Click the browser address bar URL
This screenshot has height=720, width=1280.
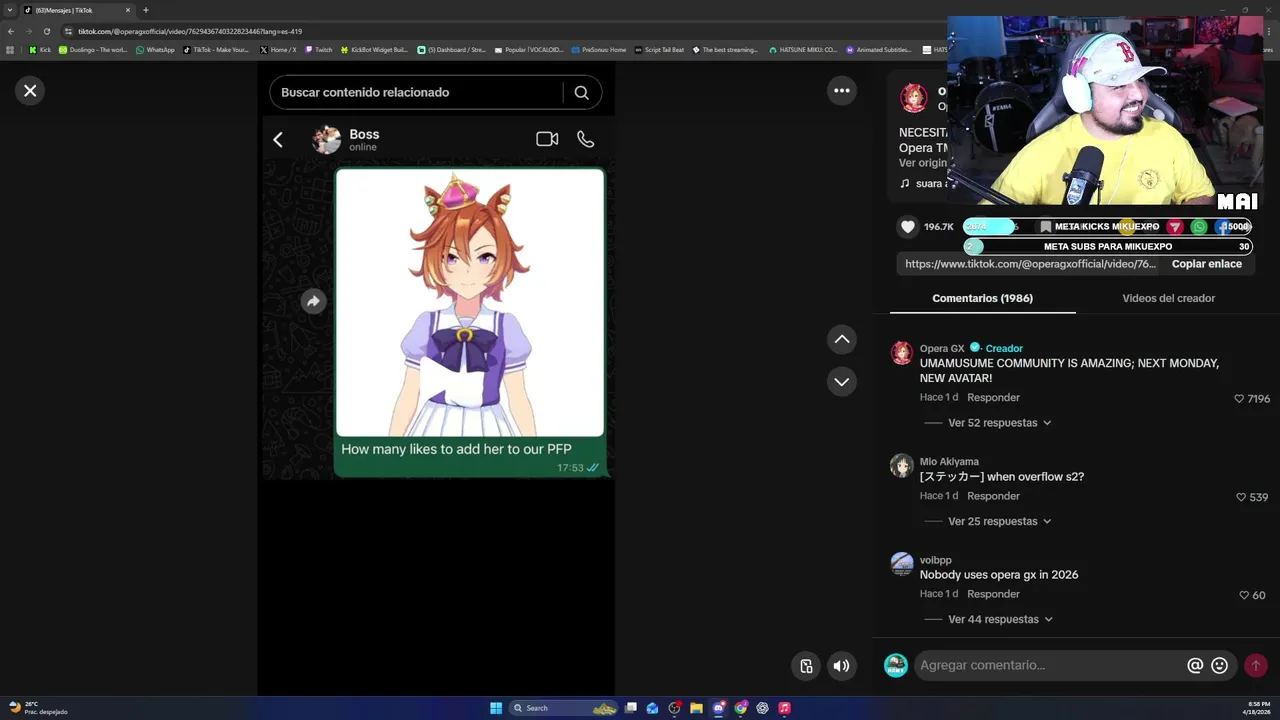click(190, 31)
